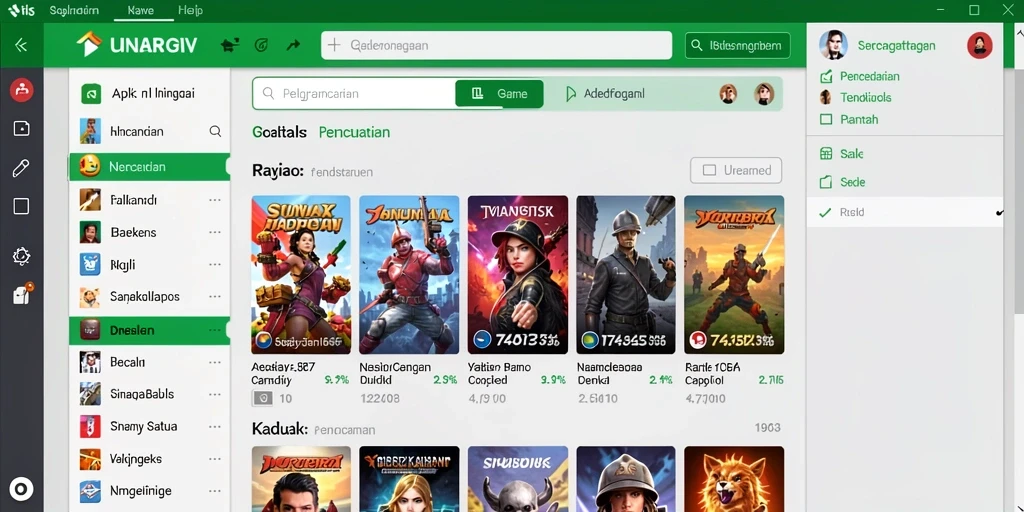The width and height of the screenshot is (1024, 512).
Task: Click the Sanakollapos app icon
Action: [90, 297]
